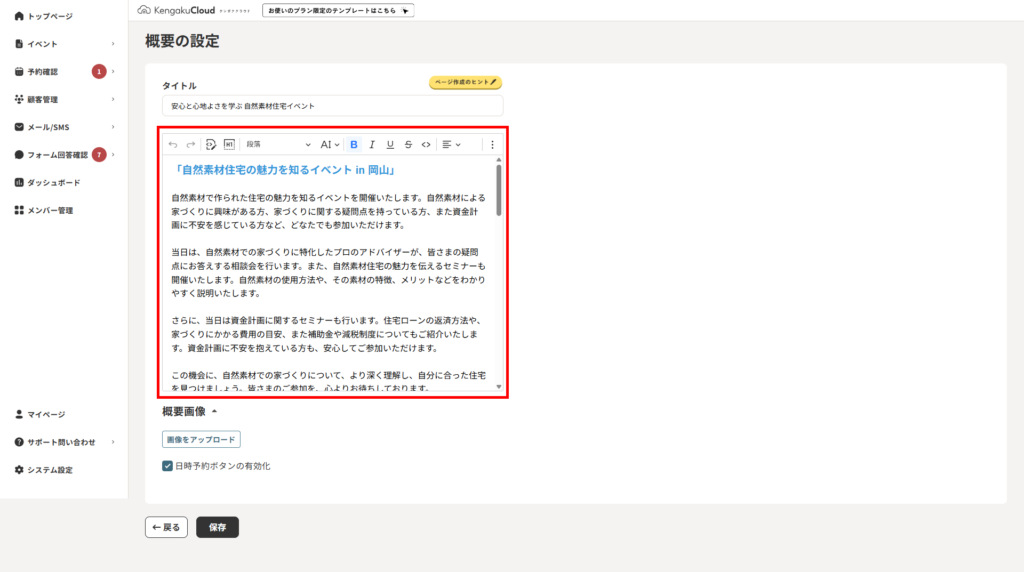
Task: Click the タイトル input field
Action: tap(332, 105)
